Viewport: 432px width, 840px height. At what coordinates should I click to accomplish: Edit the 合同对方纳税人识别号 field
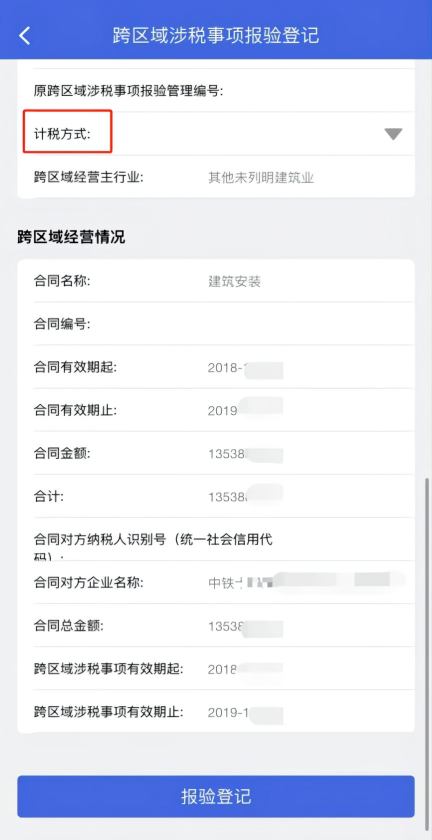[216, 539]
